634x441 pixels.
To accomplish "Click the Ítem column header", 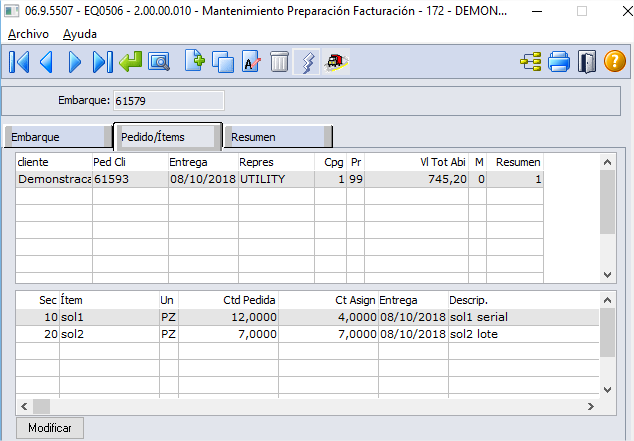I will (109, 300).
